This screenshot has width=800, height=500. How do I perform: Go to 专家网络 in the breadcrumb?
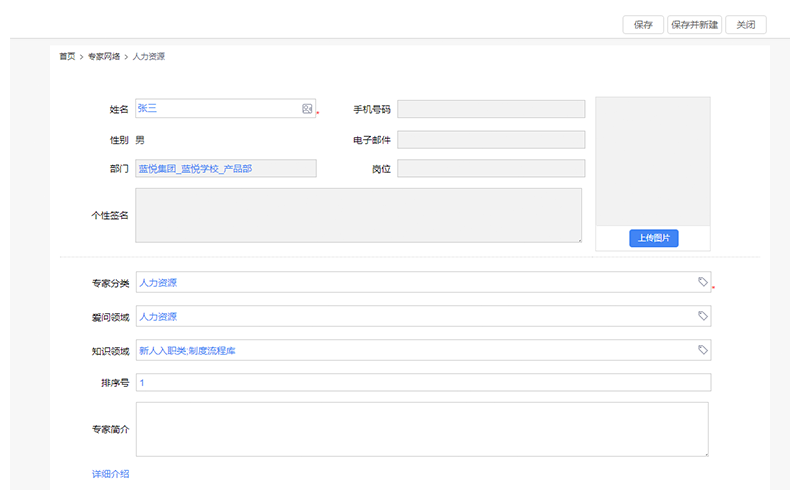[104, 57]
